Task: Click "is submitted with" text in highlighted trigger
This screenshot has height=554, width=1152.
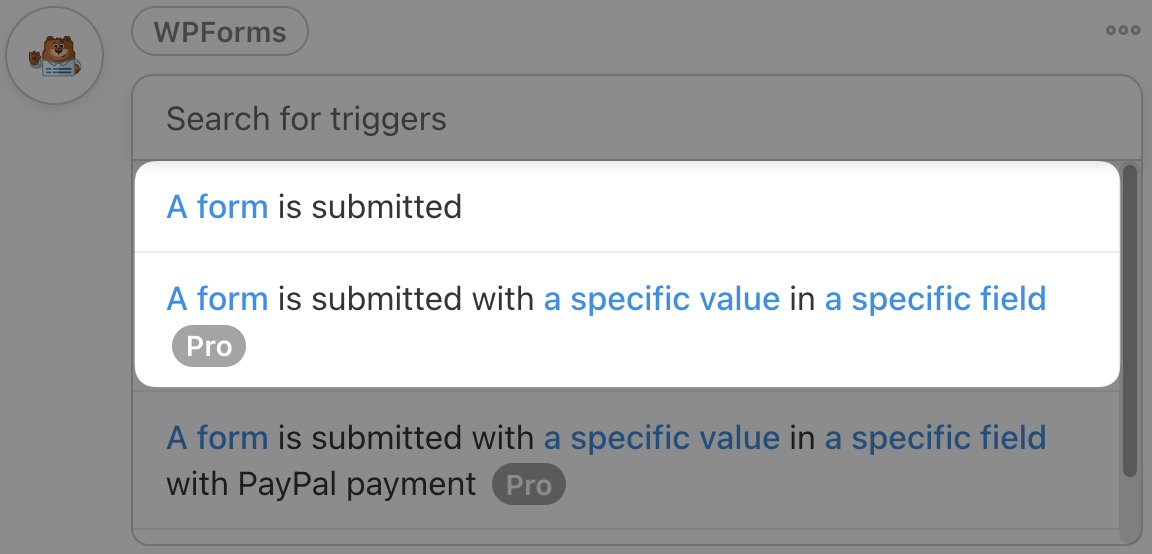Action: click(x=406, y=298)
